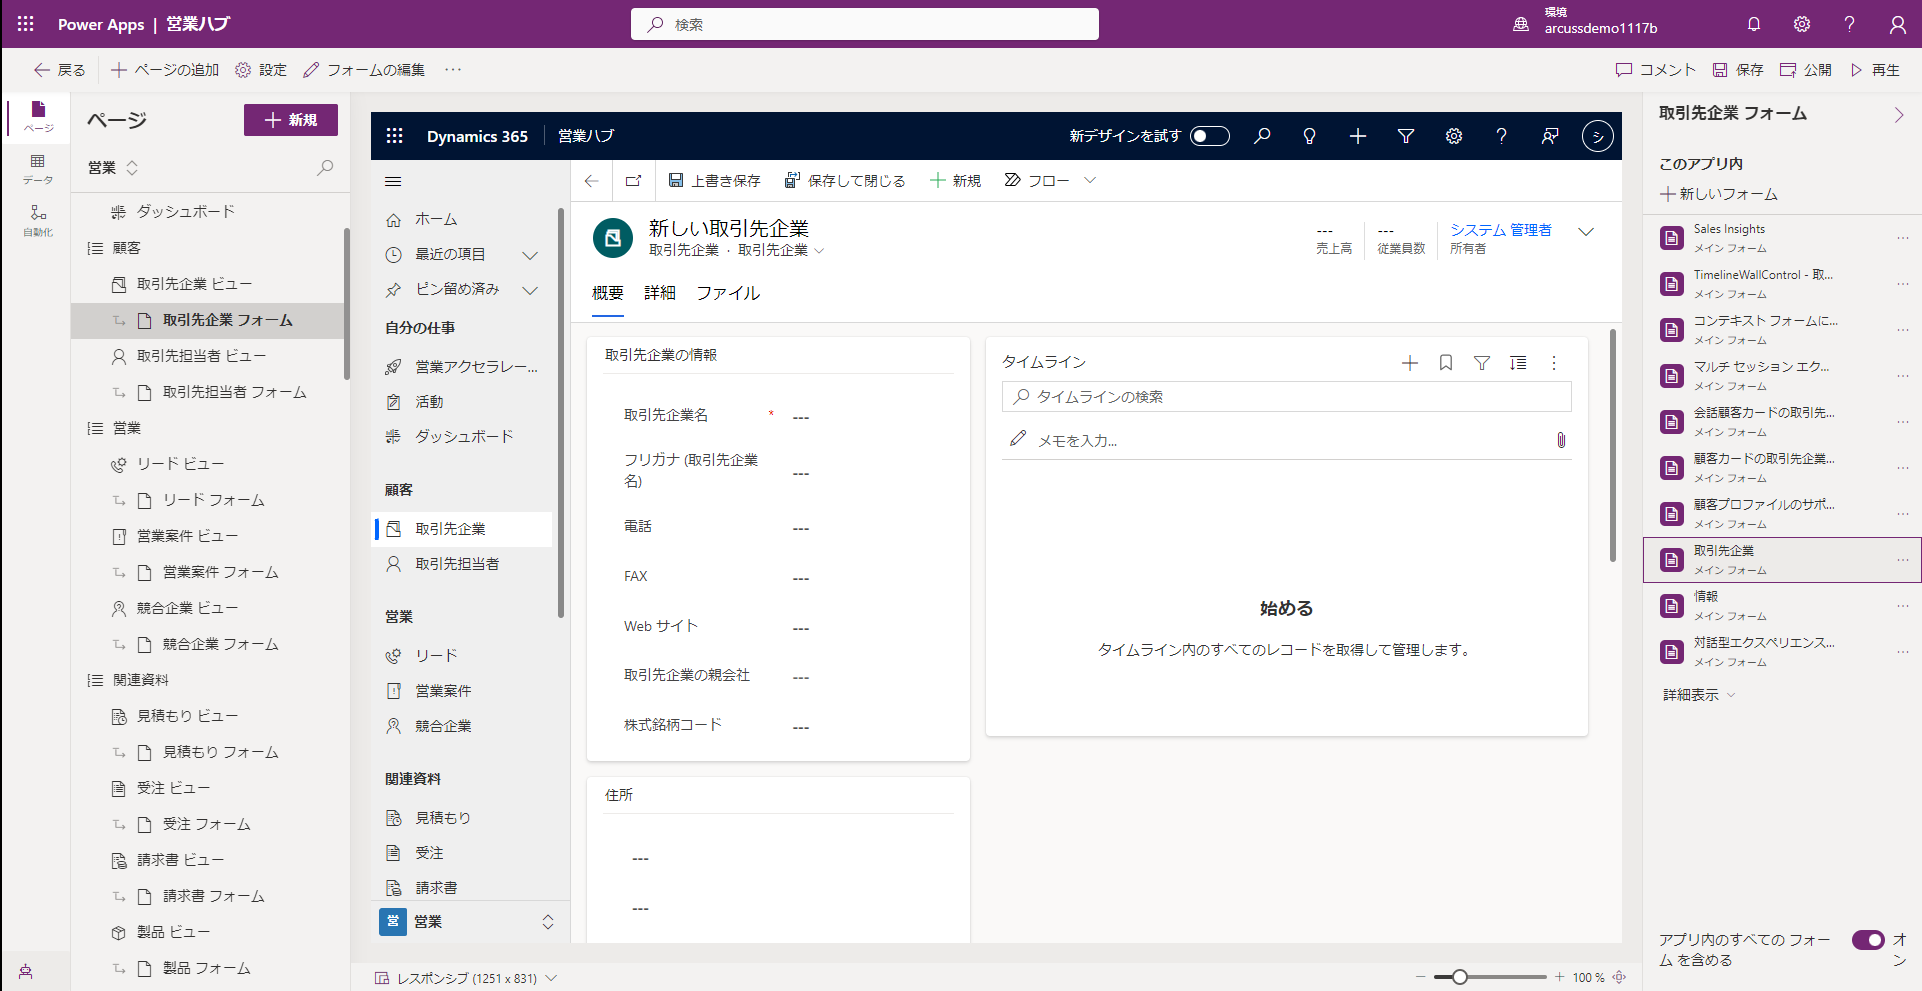Open Dynamics 365 settings gear
The image size is (1922, 991).
click(1454, 136)
